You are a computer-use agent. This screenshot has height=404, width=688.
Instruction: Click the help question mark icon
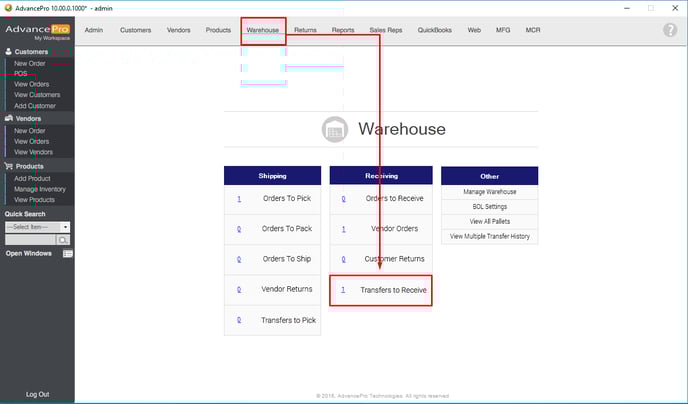[670, 30]
